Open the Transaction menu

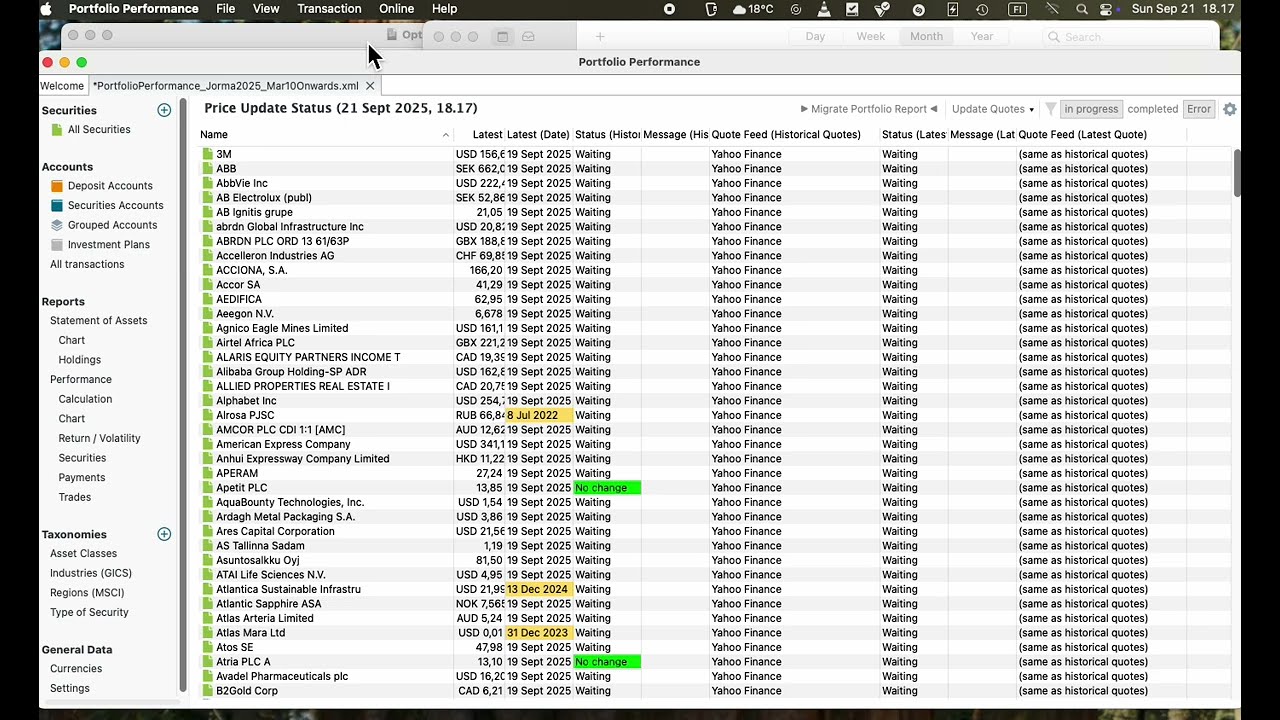[329, 9]
